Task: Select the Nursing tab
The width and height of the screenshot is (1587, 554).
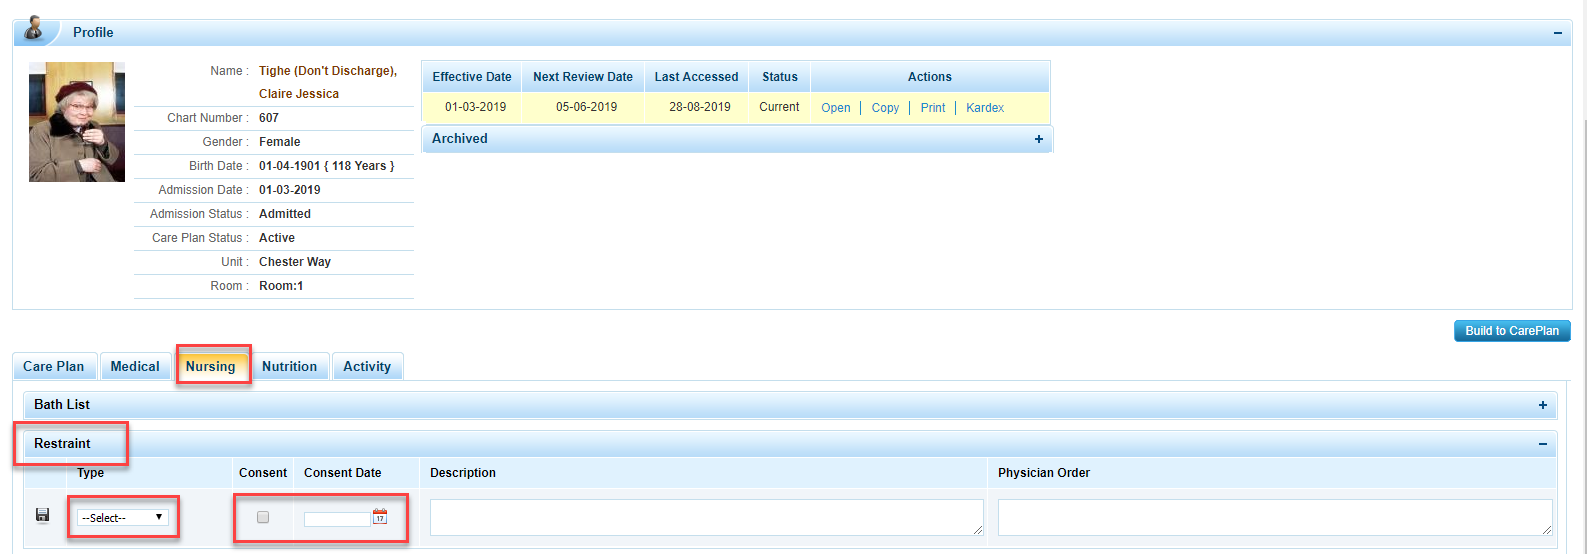Action: 211,367
